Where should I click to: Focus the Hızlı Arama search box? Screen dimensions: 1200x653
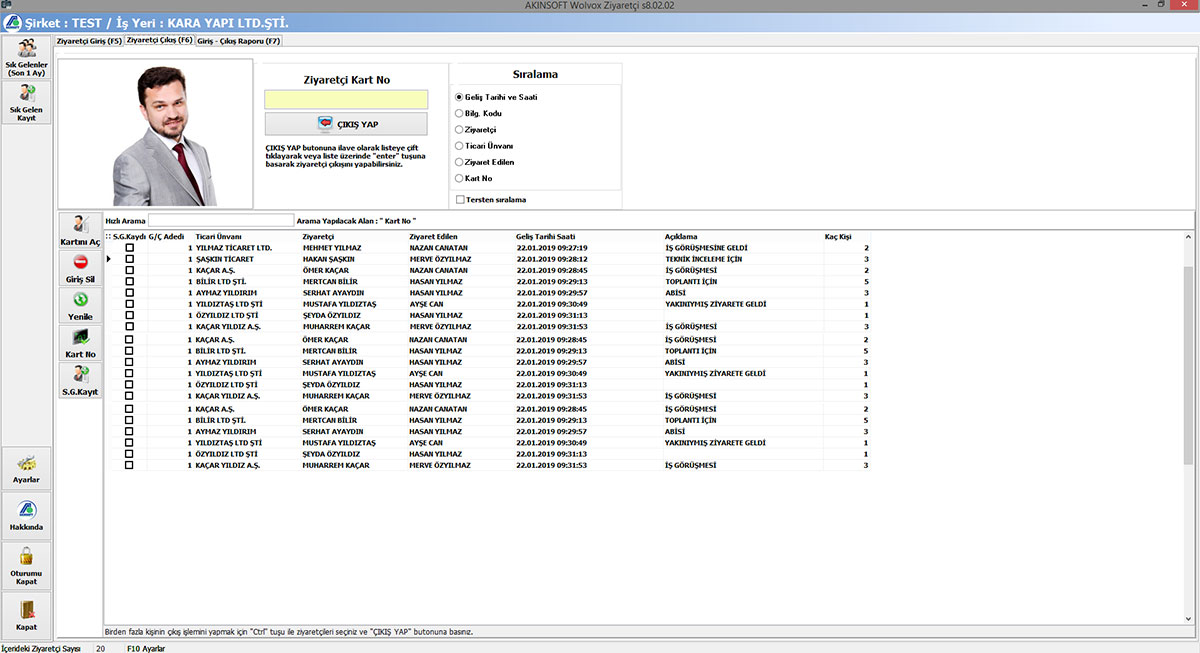coord(221,220)
